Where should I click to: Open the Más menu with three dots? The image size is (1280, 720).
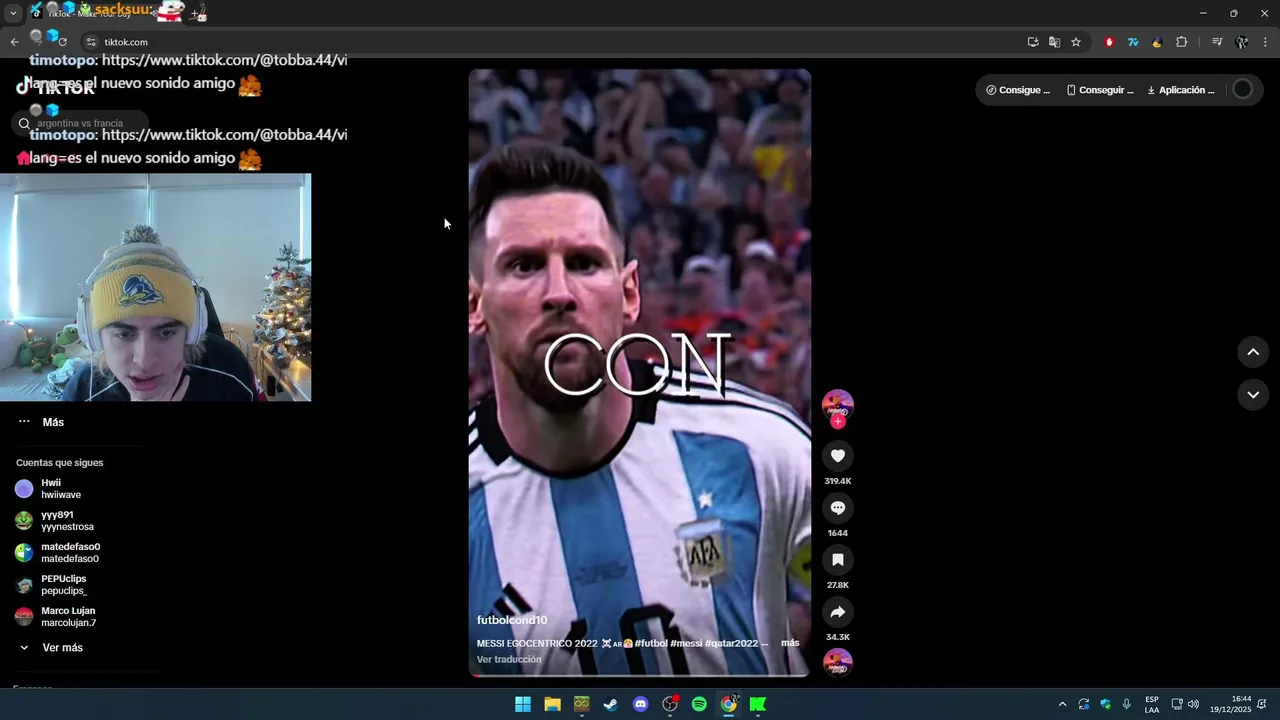[x=40, y=422]
